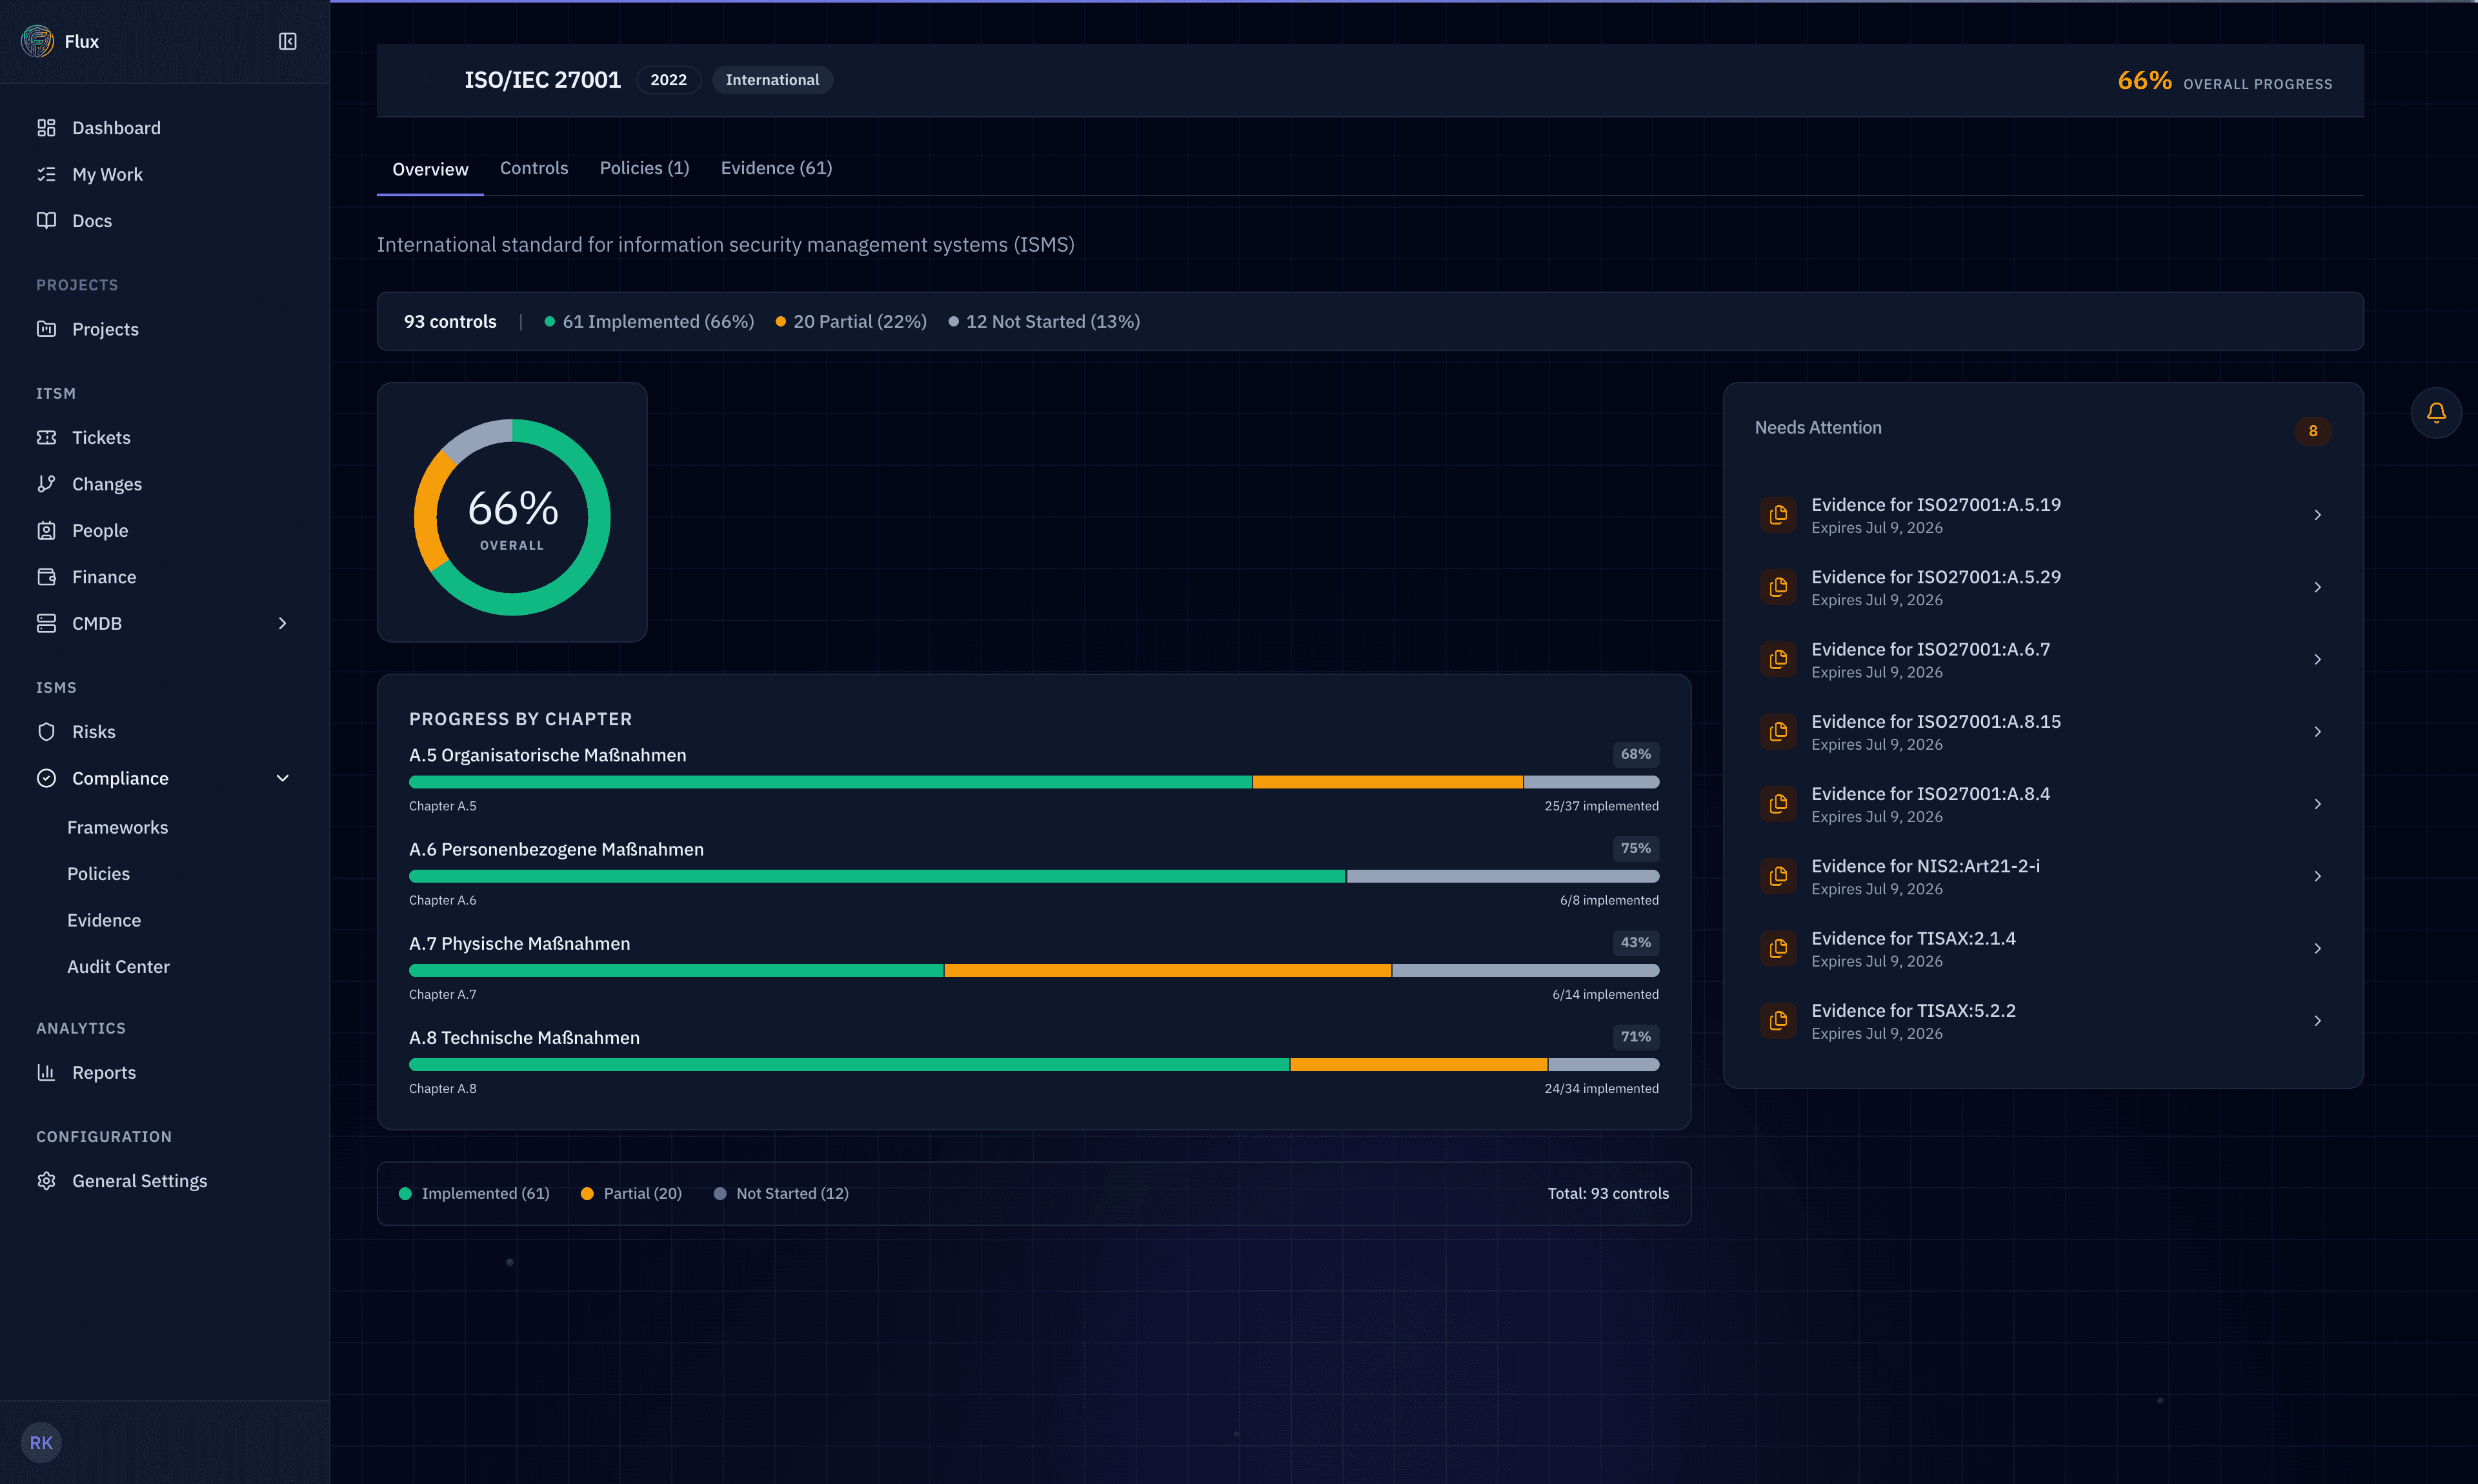Screen dimensions: 2478x1484
Task: Click the My Work checklist icon
Action: [46, 174]
